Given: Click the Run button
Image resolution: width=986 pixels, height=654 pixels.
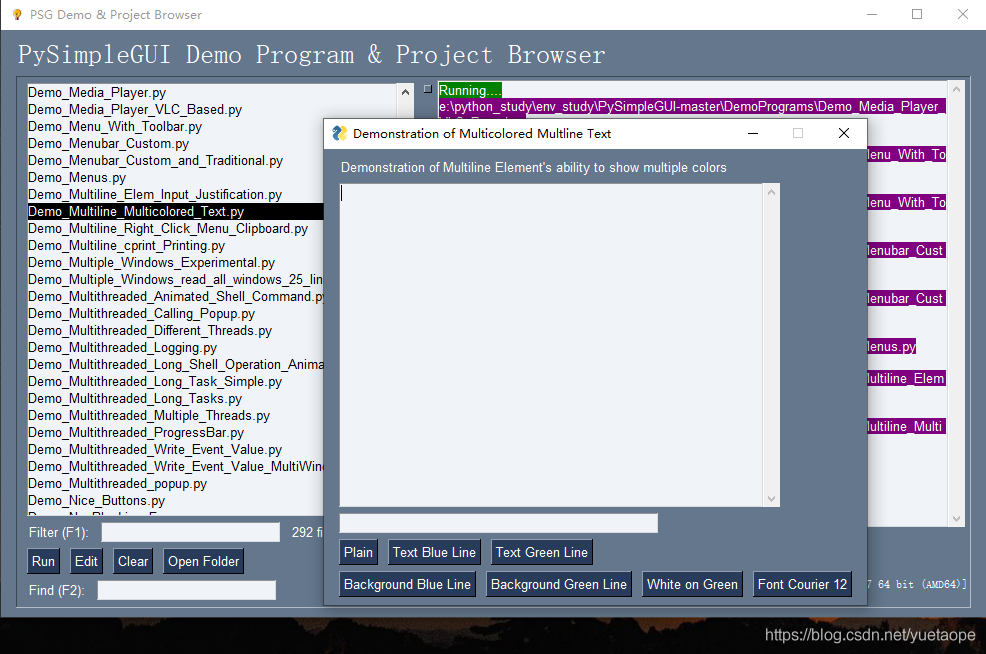Looking at the screenshot, I should [43, 562].
